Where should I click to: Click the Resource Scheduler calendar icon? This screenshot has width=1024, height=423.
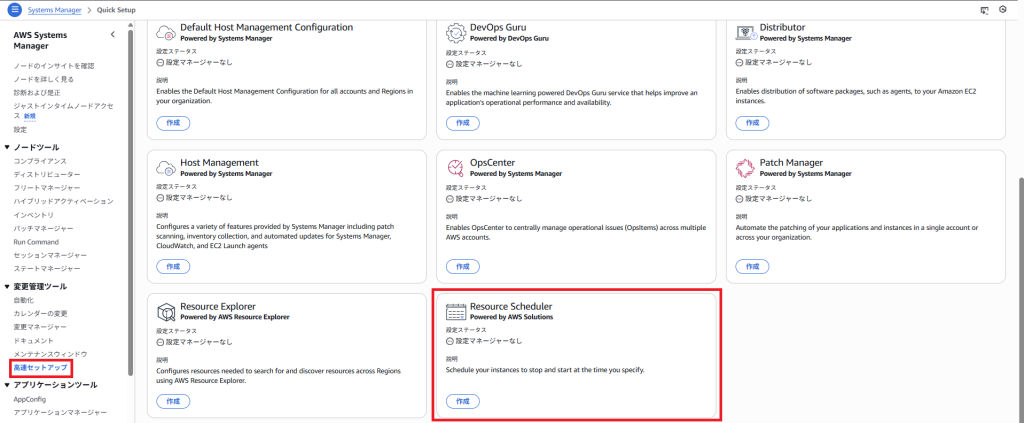click(x=455, y=311)
